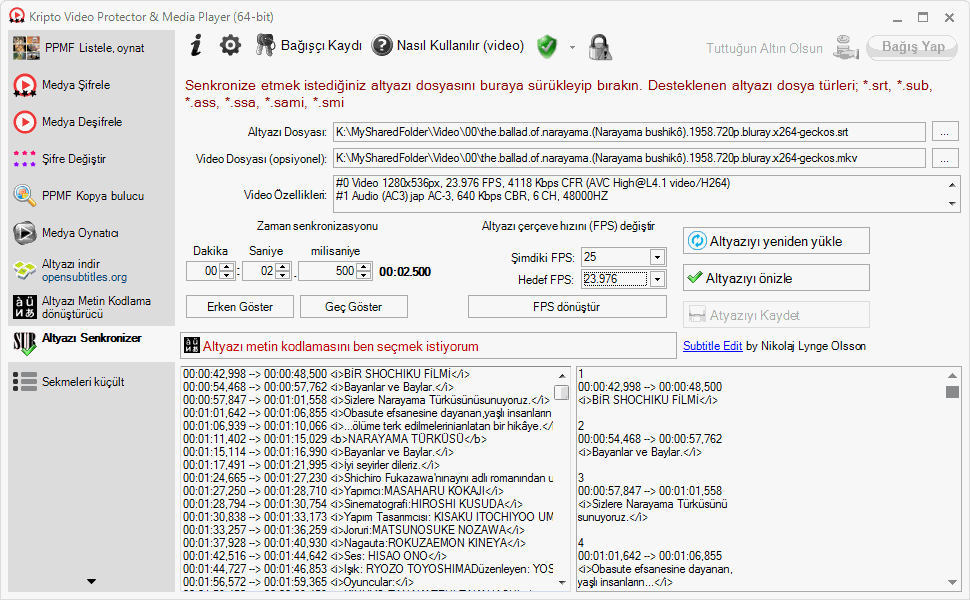The height and width of the screenshot is (600, 970).
Task: Click the padlock icon in toolbar
Action: click(599, 47)
